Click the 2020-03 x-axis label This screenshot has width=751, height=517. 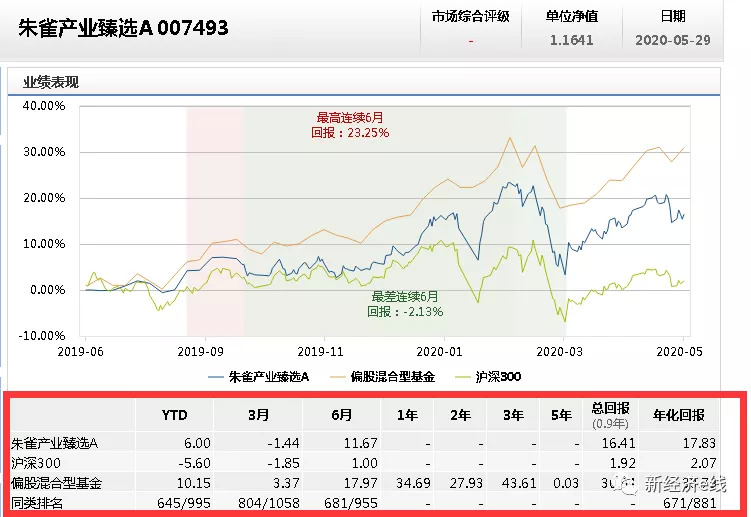click(559, 352)
